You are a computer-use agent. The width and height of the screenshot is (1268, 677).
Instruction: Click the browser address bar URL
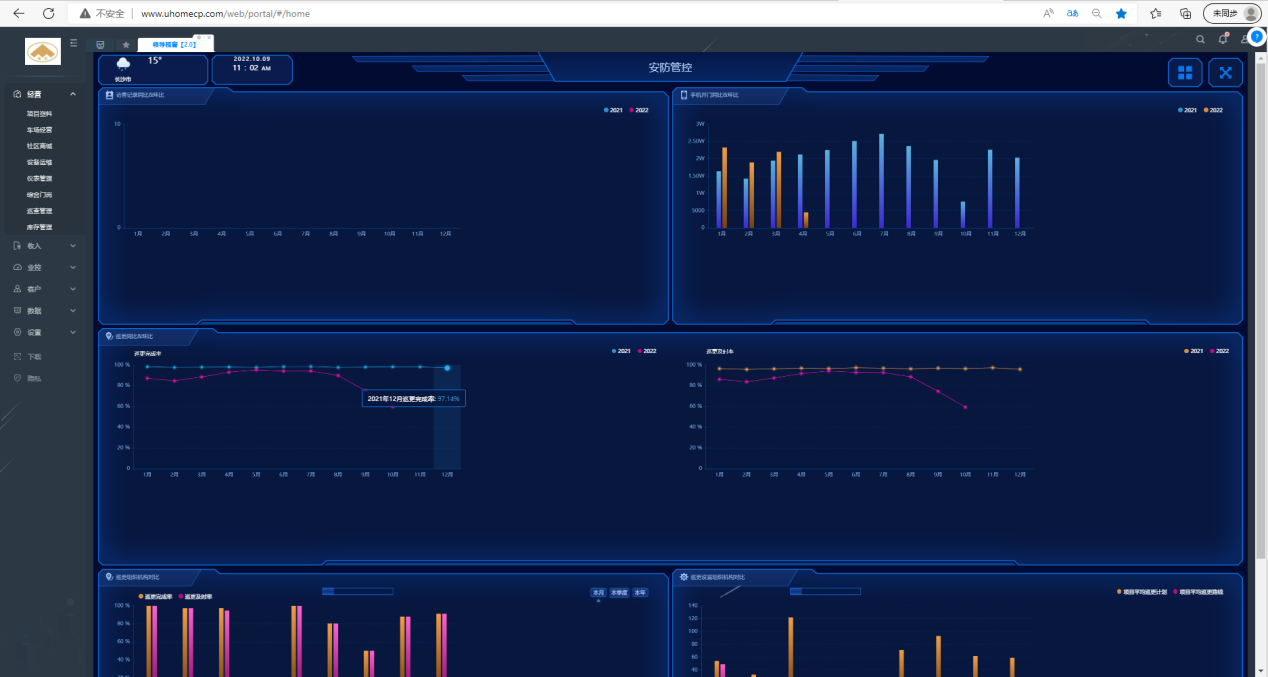pyautogui.click(x=225, y=14)
